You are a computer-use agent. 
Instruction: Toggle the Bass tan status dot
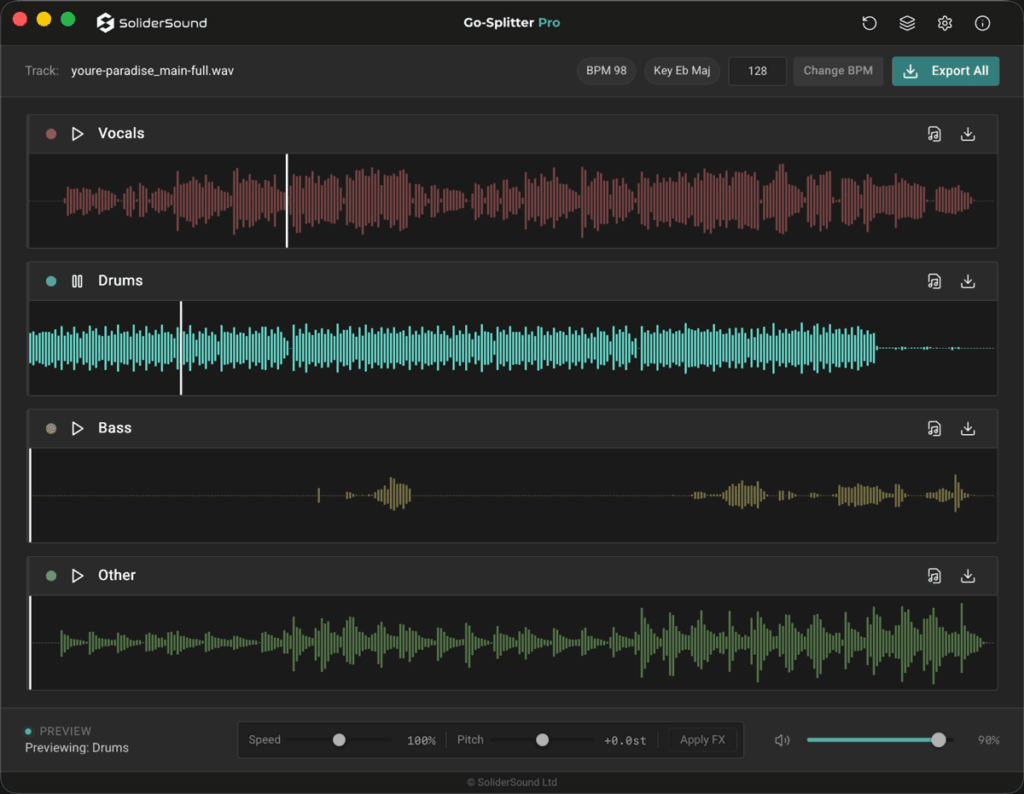(x=51, y=428)
